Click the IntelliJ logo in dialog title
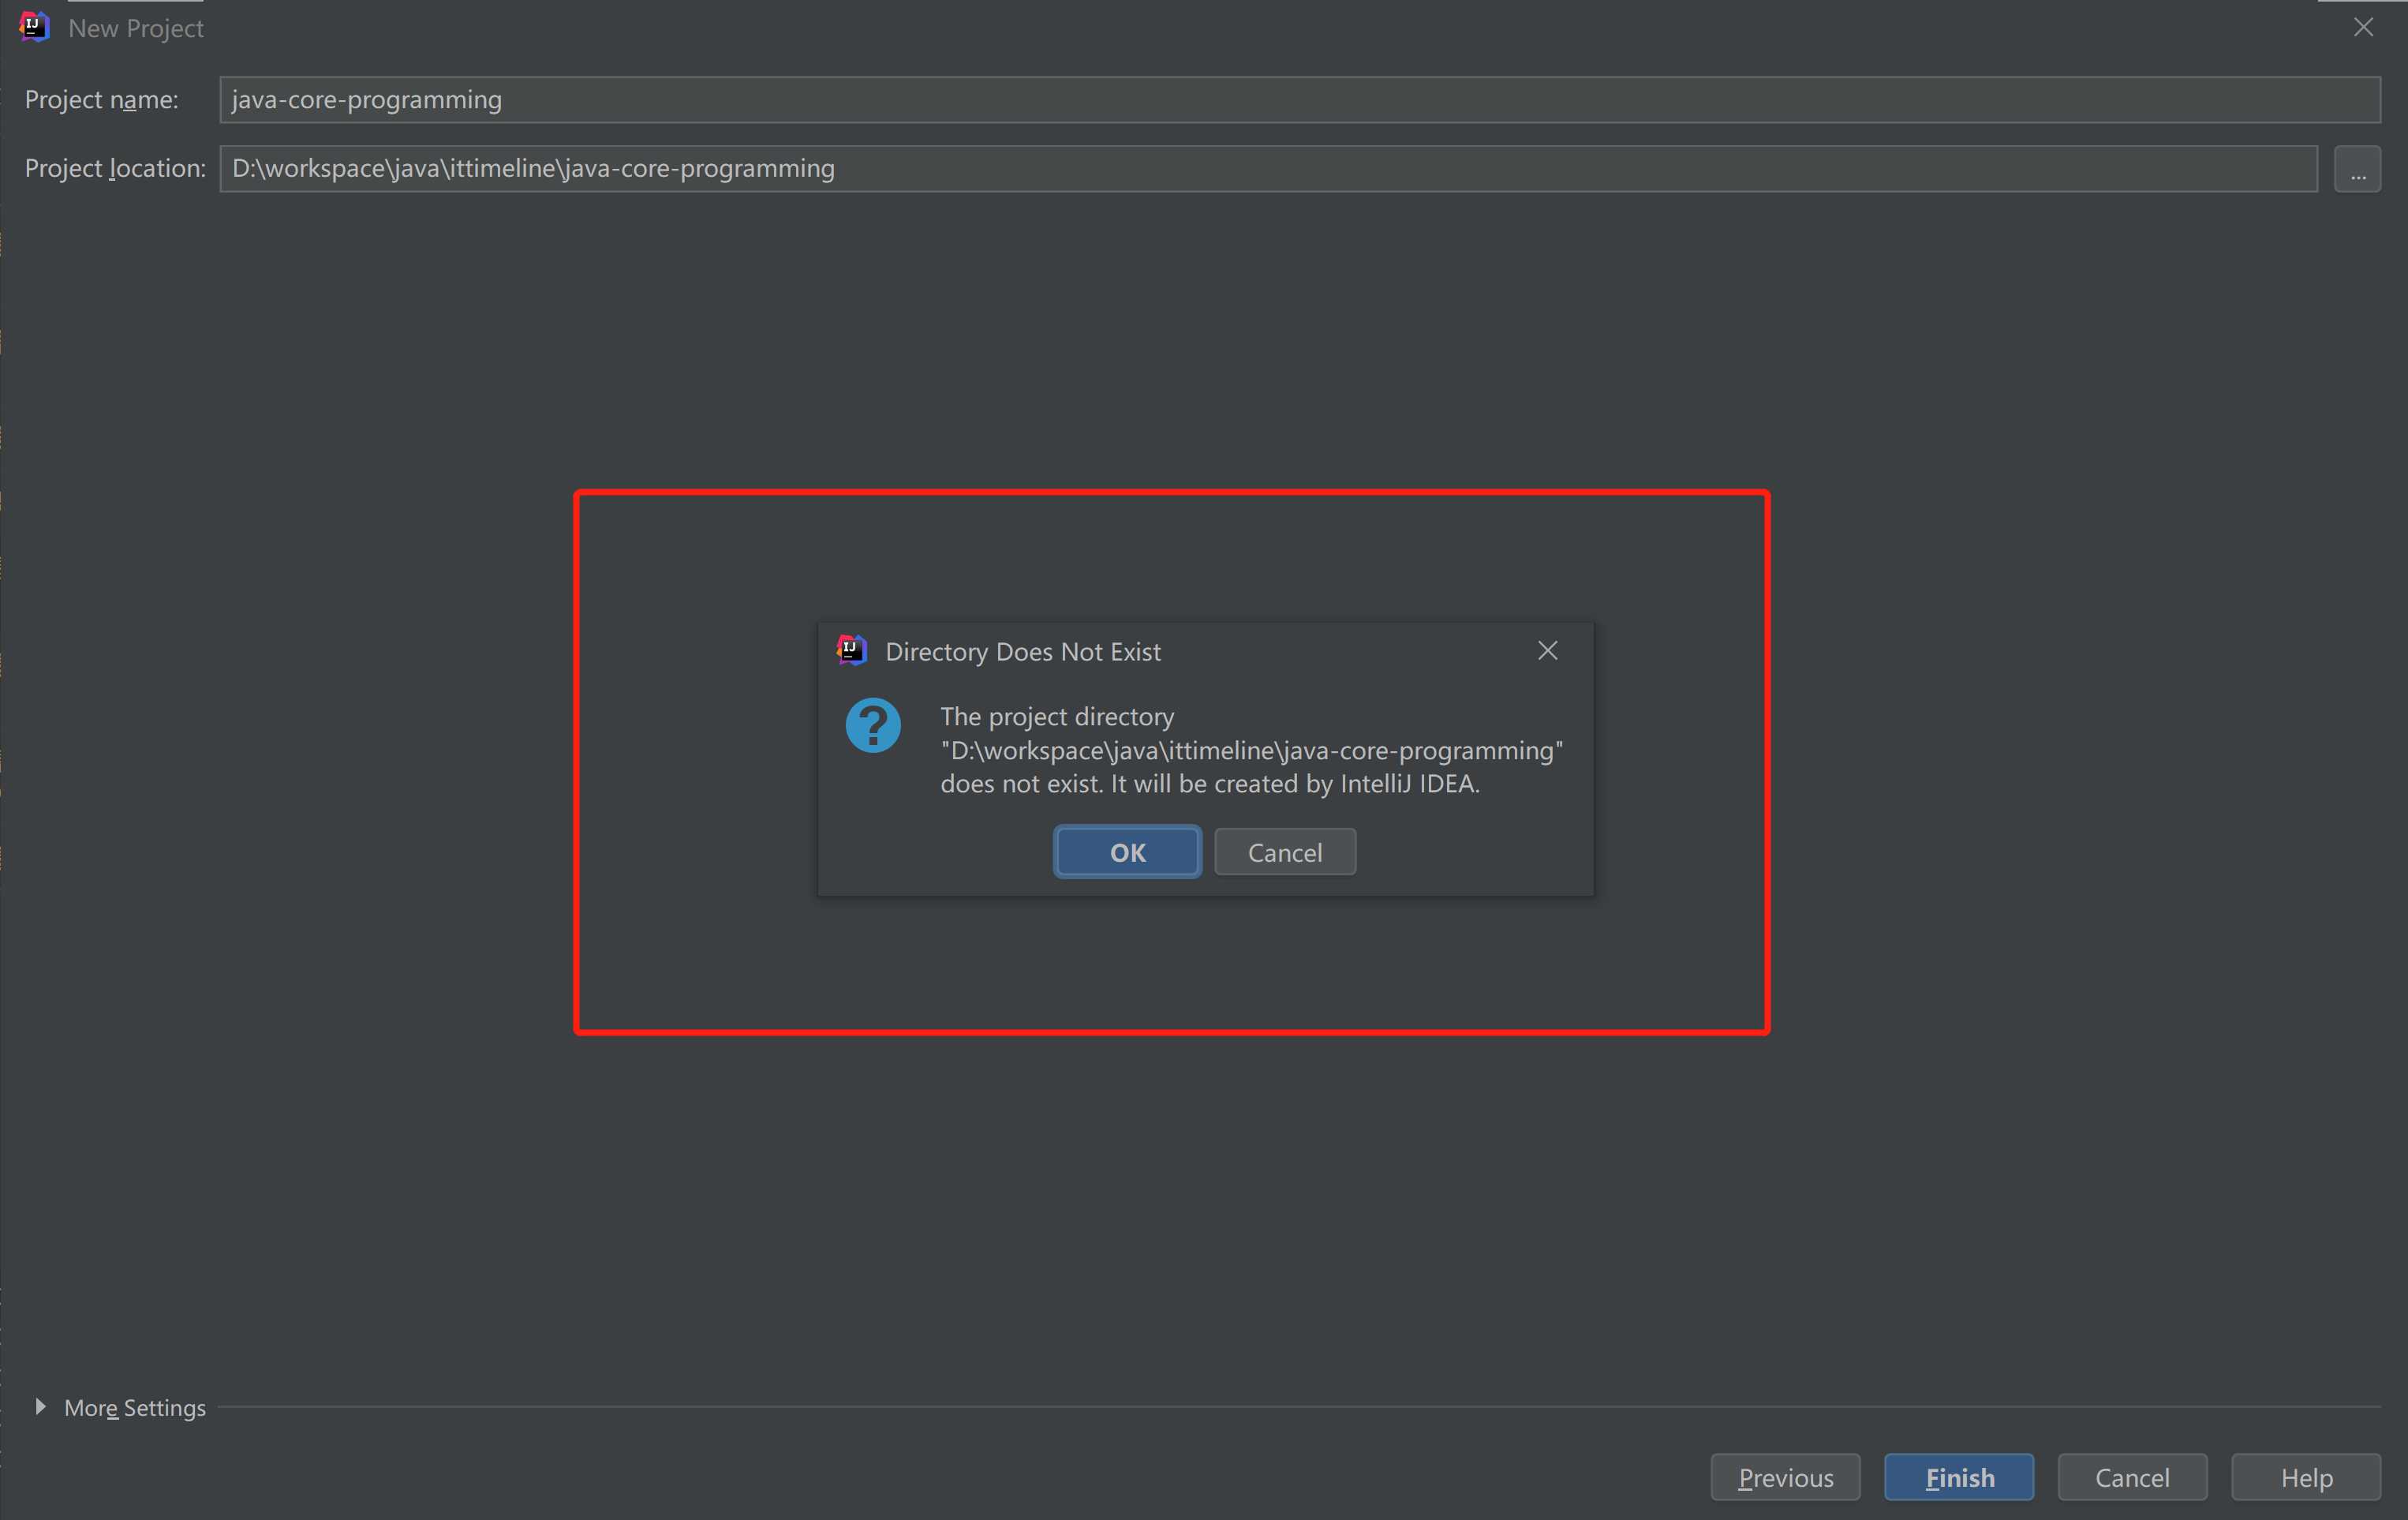This screenshot has height=1520, width=2408. click(x=852, y=651)
